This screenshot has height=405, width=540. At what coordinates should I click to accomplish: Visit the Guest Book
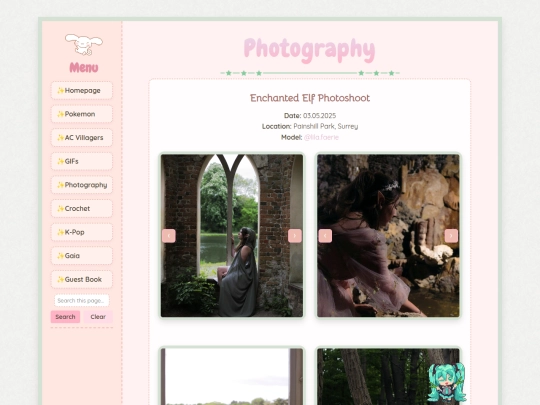click(x=82, y=279)
